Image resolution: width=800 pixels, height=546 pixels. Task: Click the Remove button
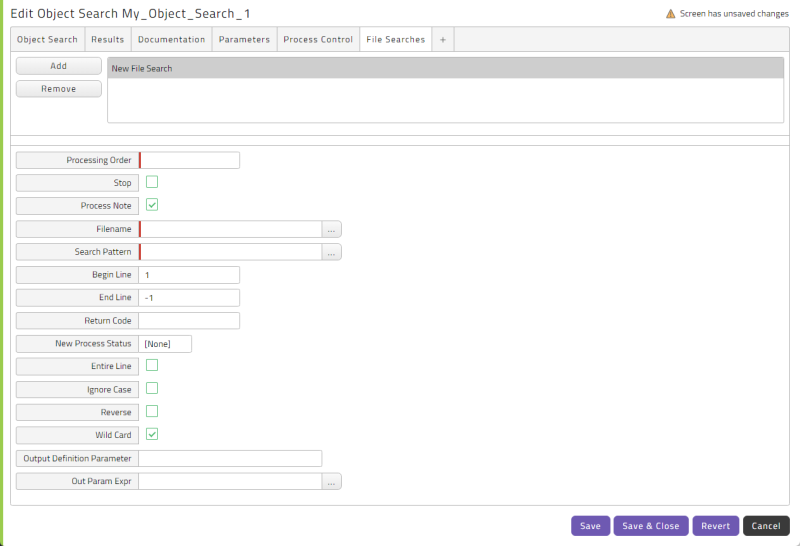pos(59,89)
